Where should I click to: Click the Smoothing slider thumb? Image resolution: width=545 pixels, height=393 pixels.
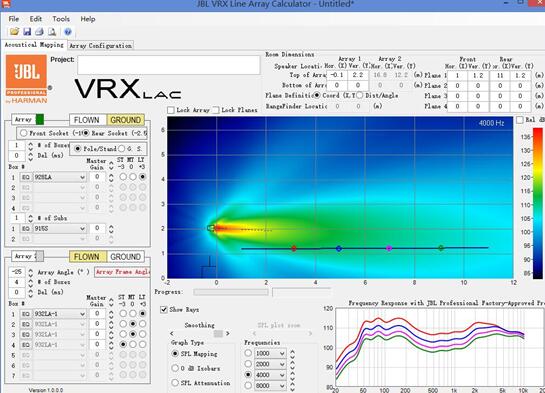(x=218, y=334)
